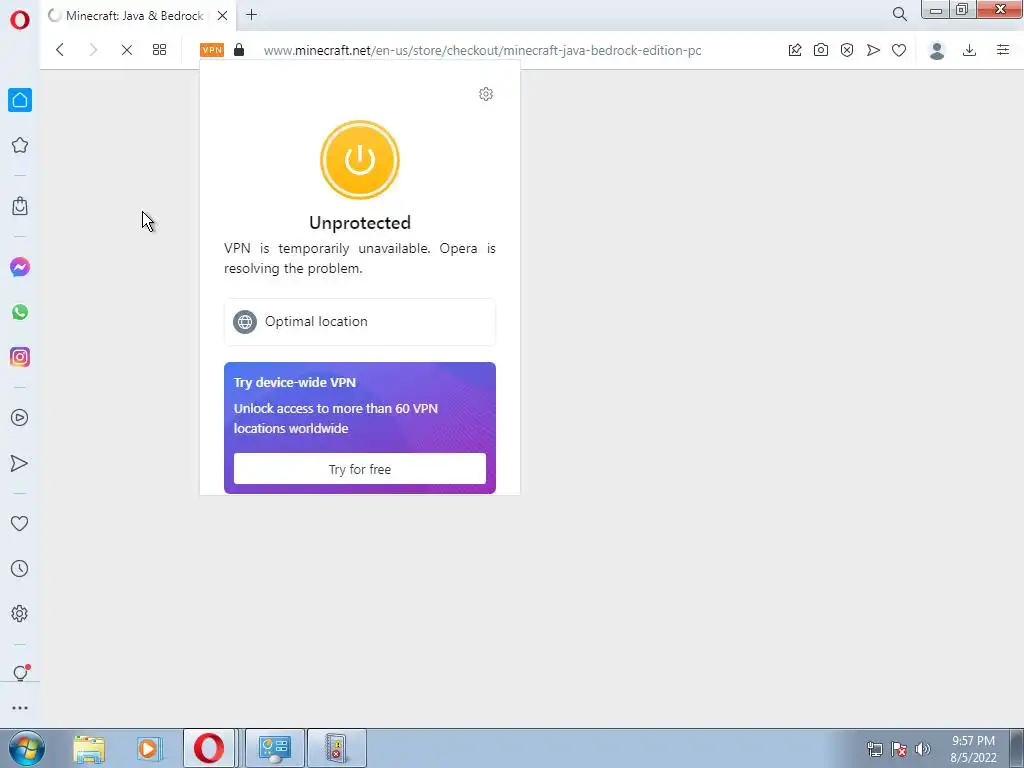Open My Flow arrow in sidebar
Screen dimensions: 1024x768
(20, 463)
